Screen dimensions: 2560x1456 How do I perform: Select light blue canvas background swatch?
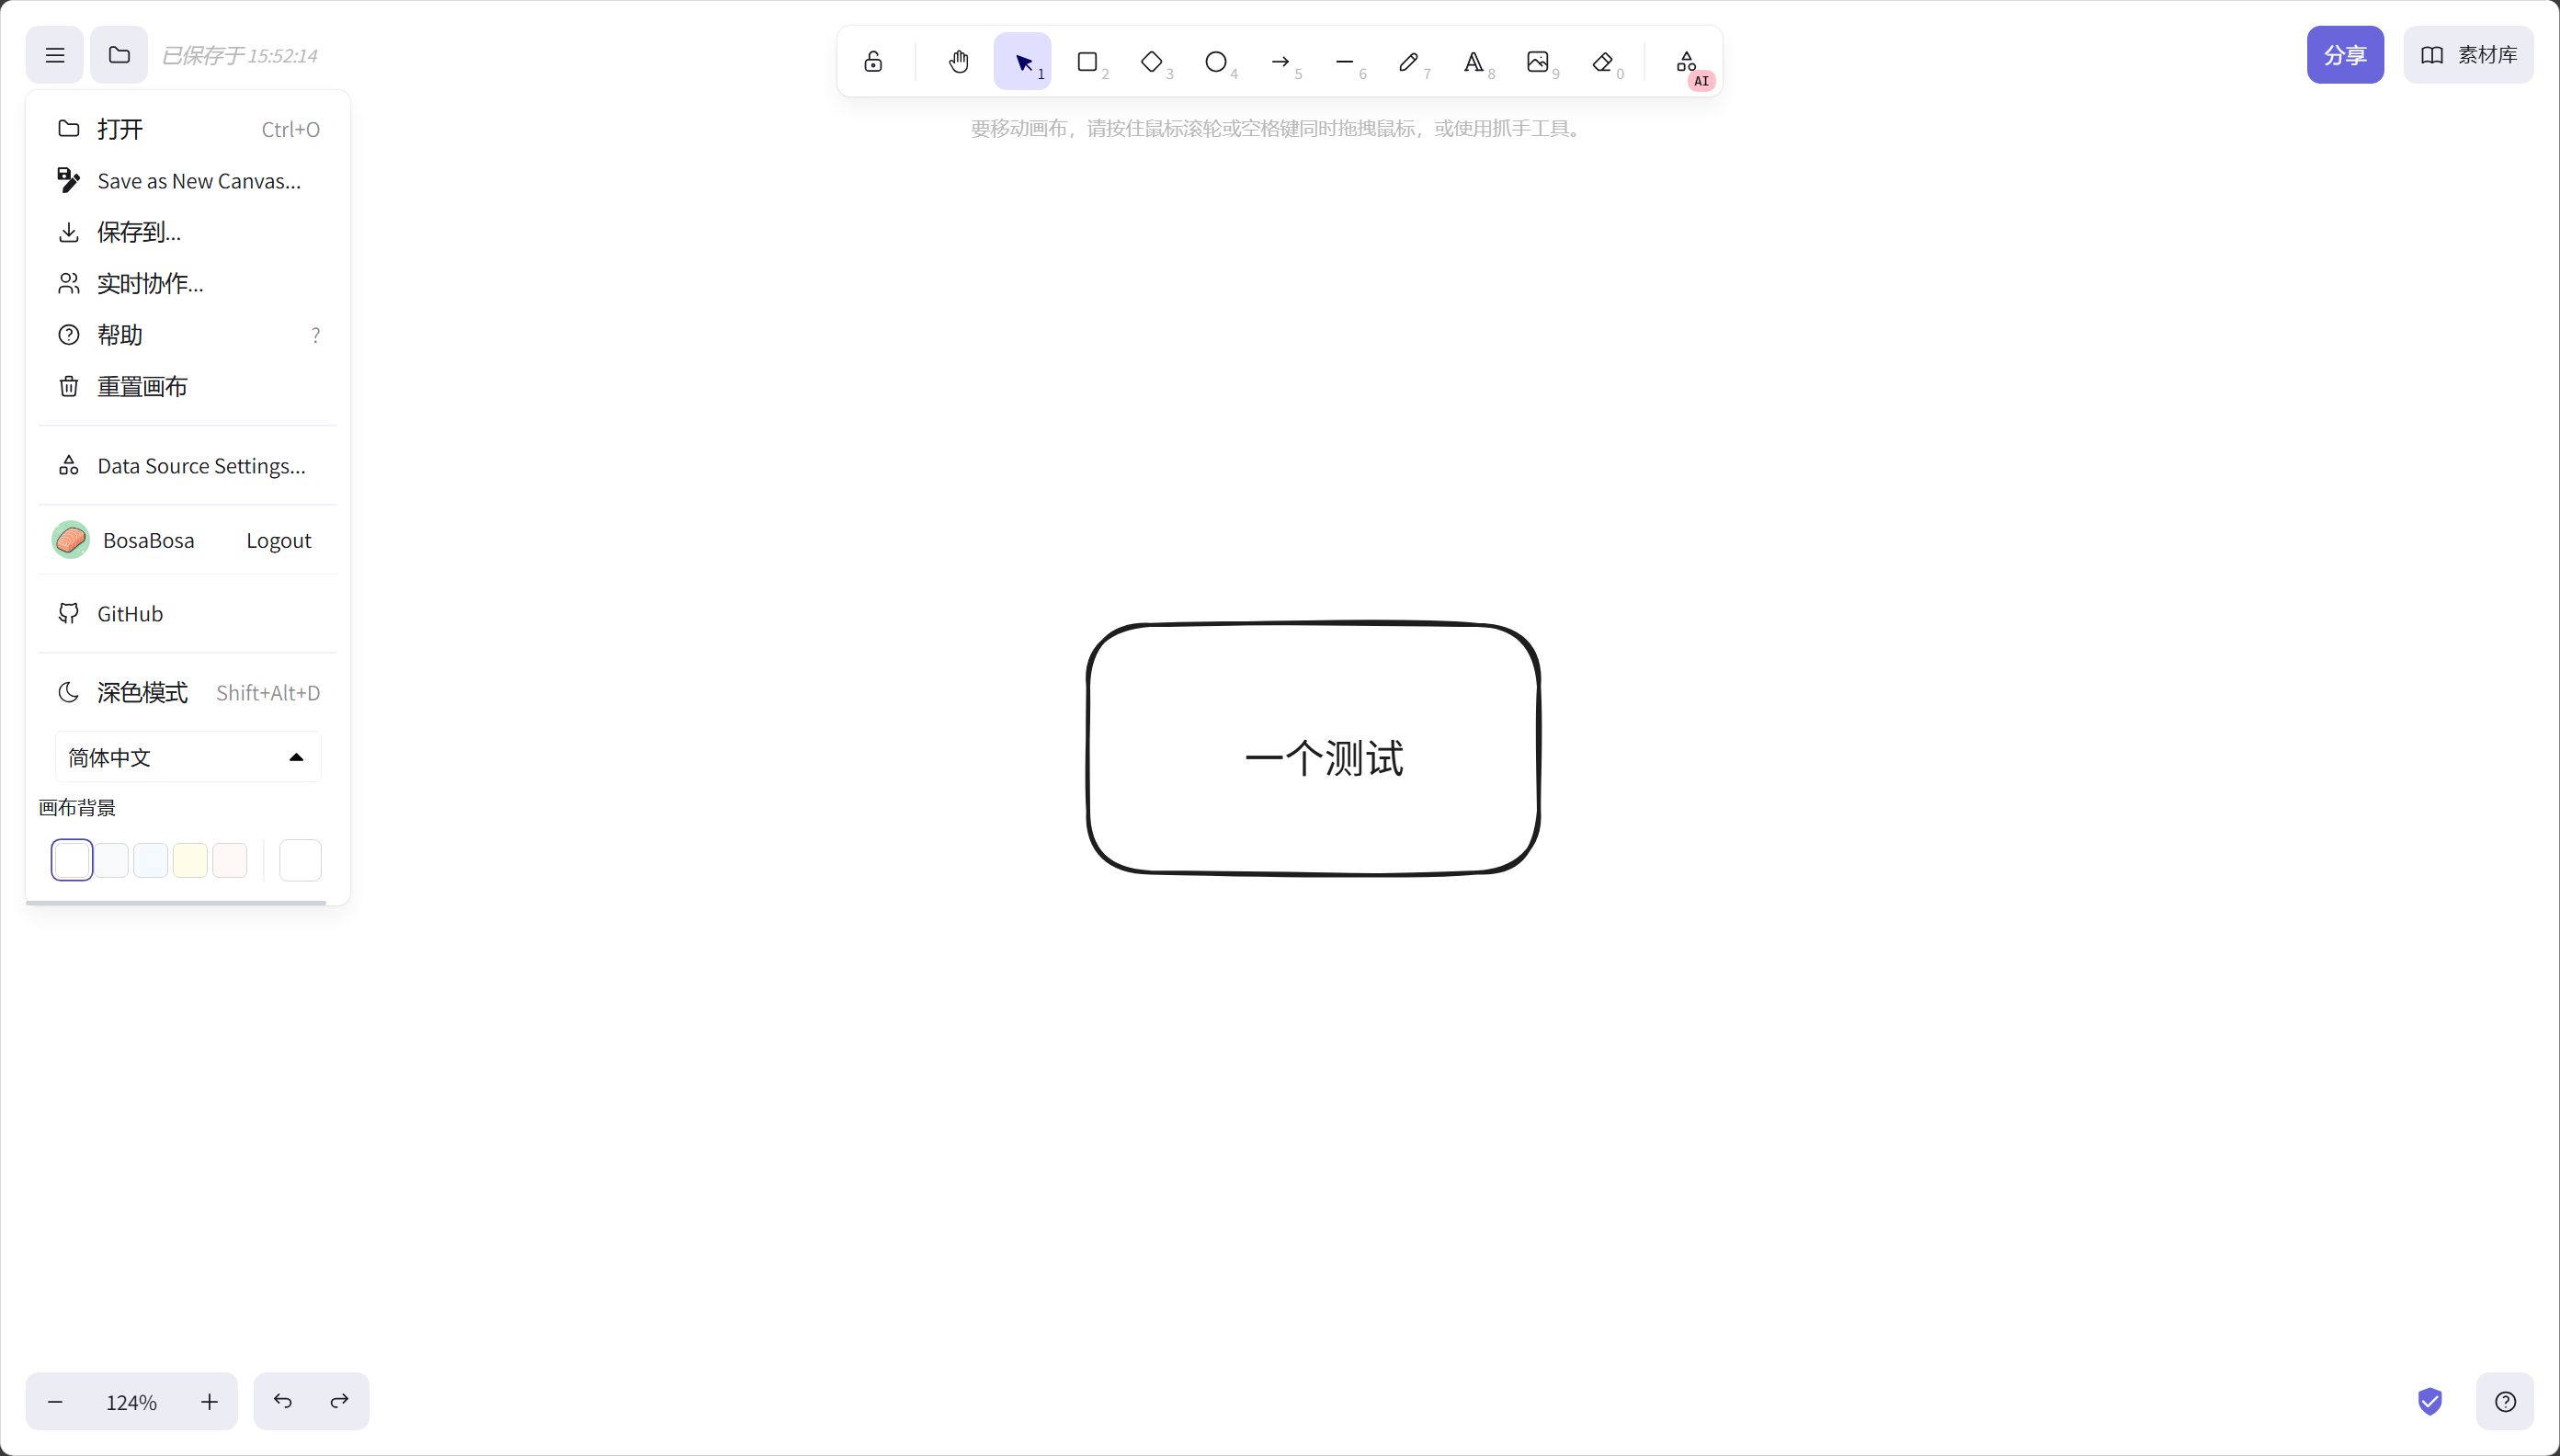(151, 860)
